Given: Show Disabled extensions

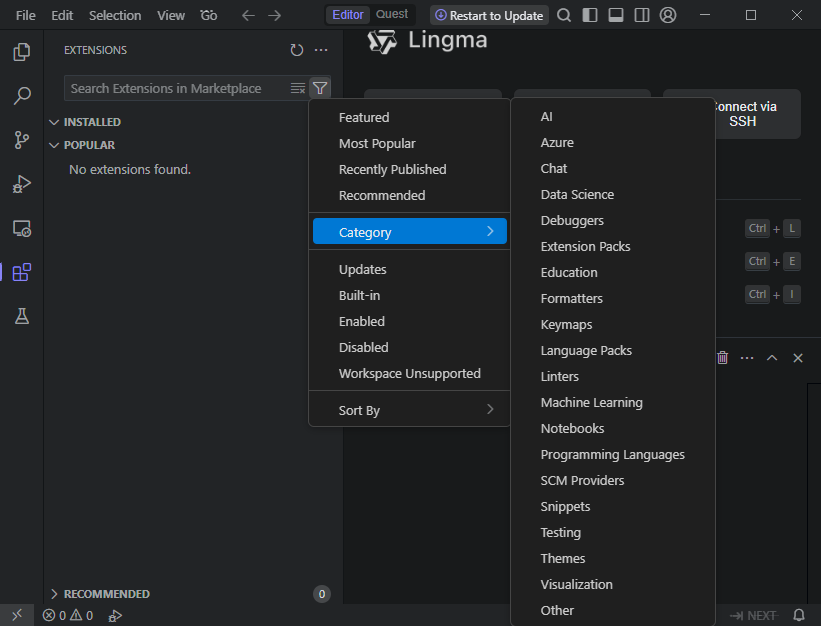Looking at the screenshot, I should (x=409, y=347).
